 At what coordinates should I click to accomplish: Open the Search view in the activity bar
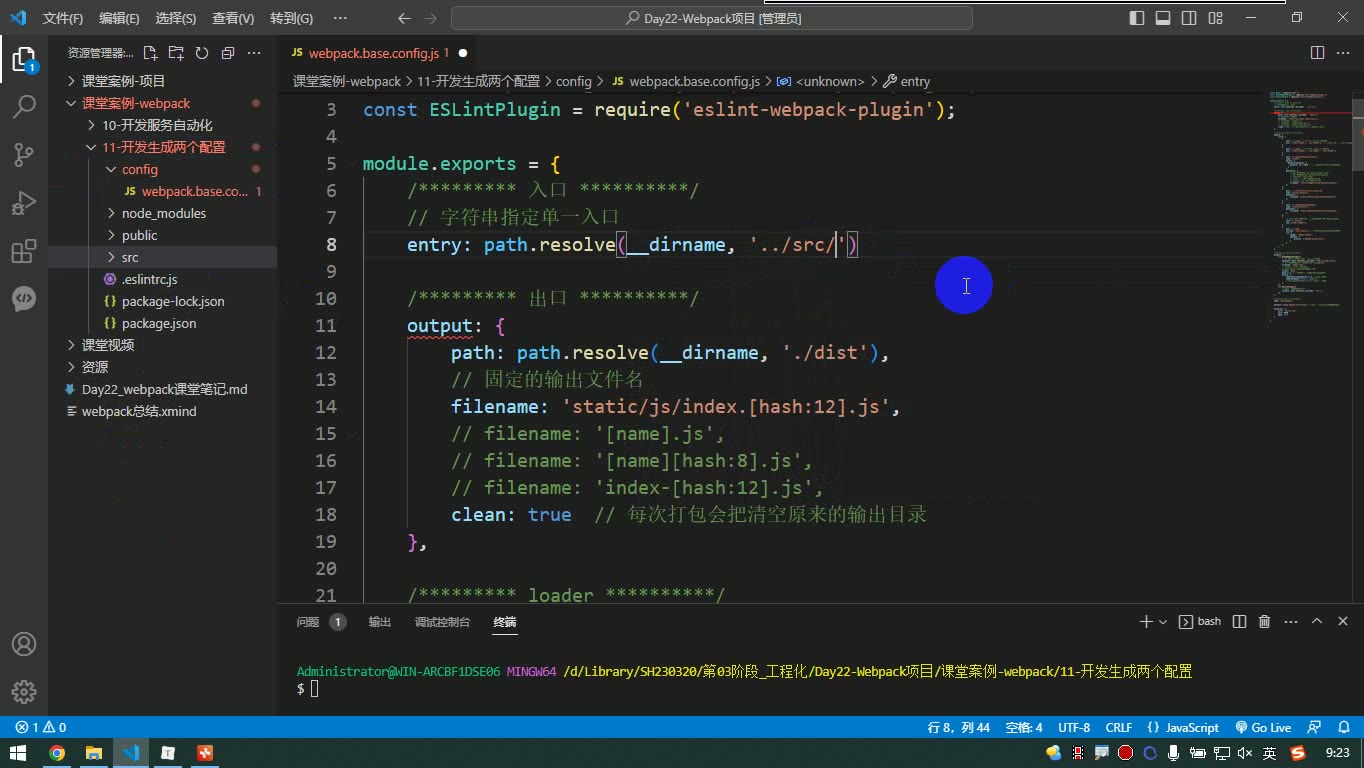click(x=24, y=106)
